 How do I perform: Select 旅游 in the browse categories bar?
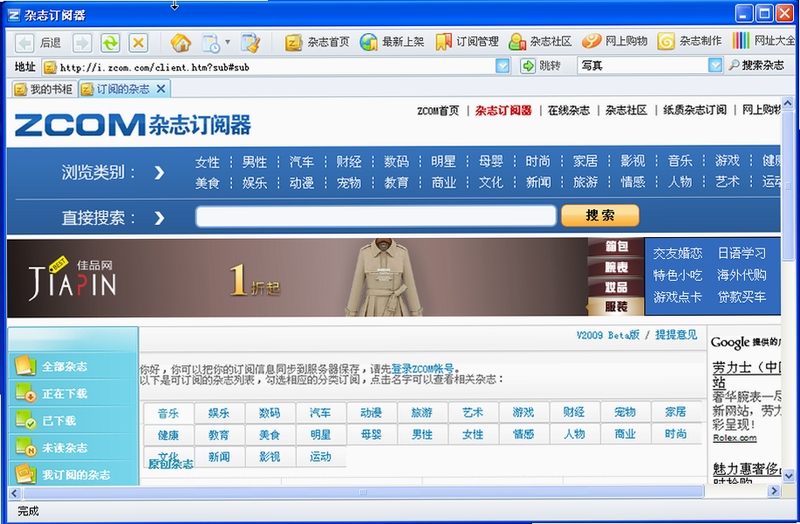pos(585,182)
